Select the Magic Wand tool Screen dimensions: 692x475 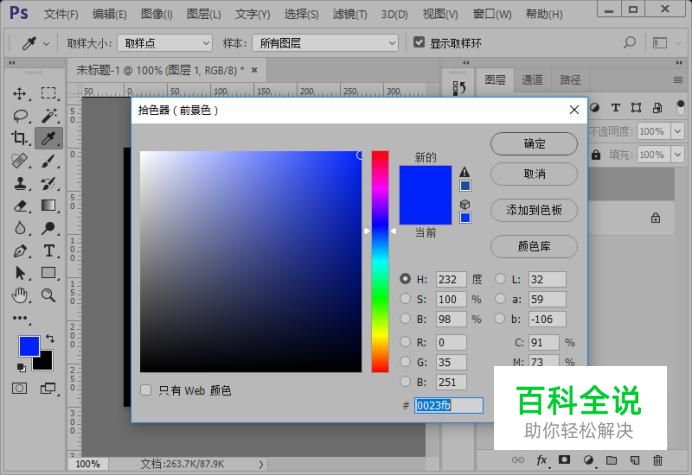(x=49, y=116)
